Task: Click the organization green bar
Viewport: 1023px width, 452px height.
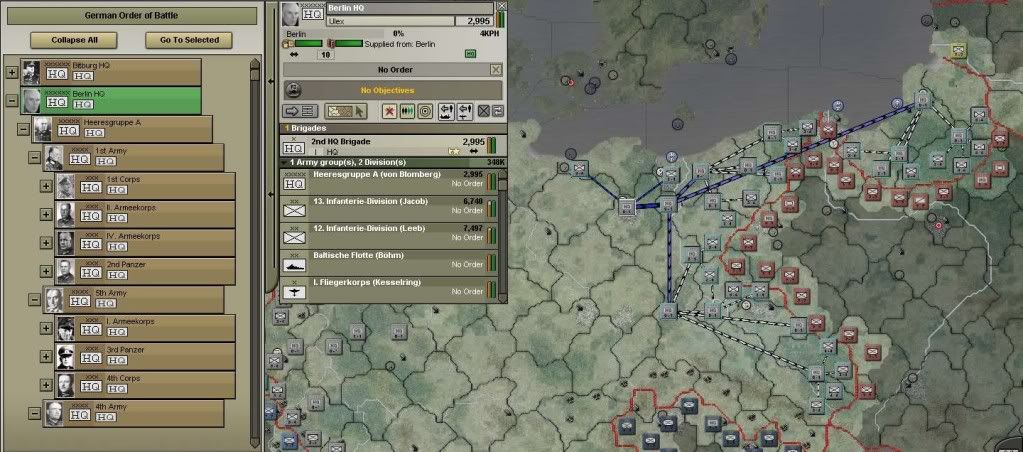Action: [x=309, y=44]
